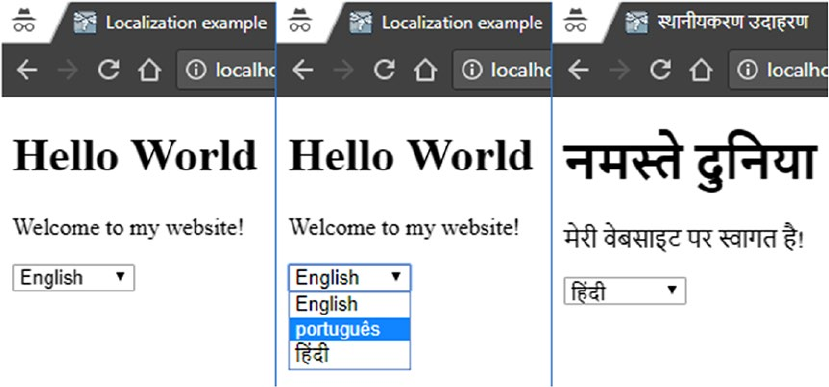The height and width of the screenshot is (387, 829).
Task: Click the address bar in the right browser window
Action: coord(779,70)
